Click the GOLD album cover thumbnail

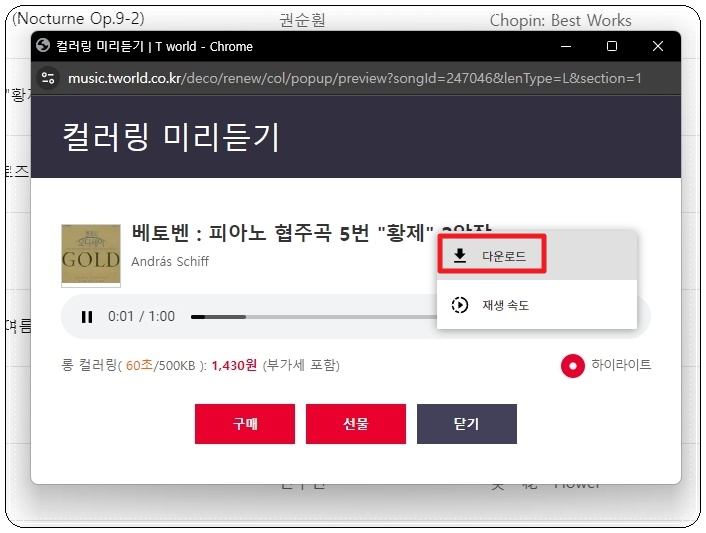pos(91,255)
